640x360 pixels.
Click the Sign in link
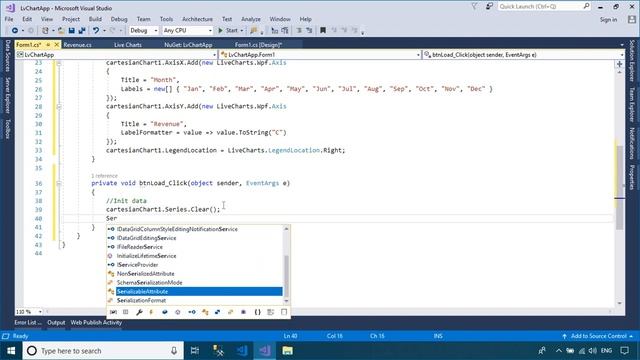[608, 20]
